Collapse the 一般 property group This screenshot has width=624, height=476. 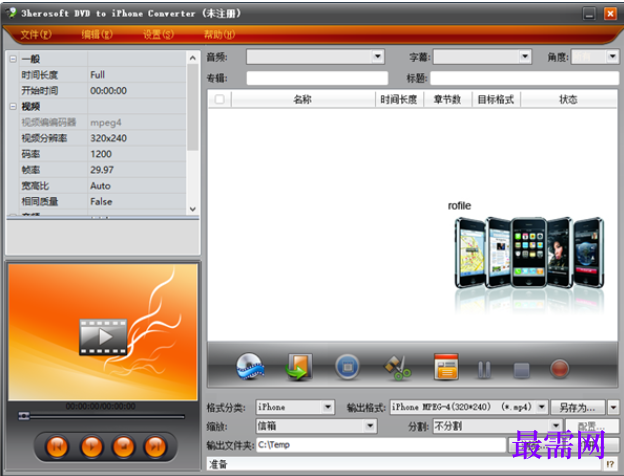[x=13, y=59]
